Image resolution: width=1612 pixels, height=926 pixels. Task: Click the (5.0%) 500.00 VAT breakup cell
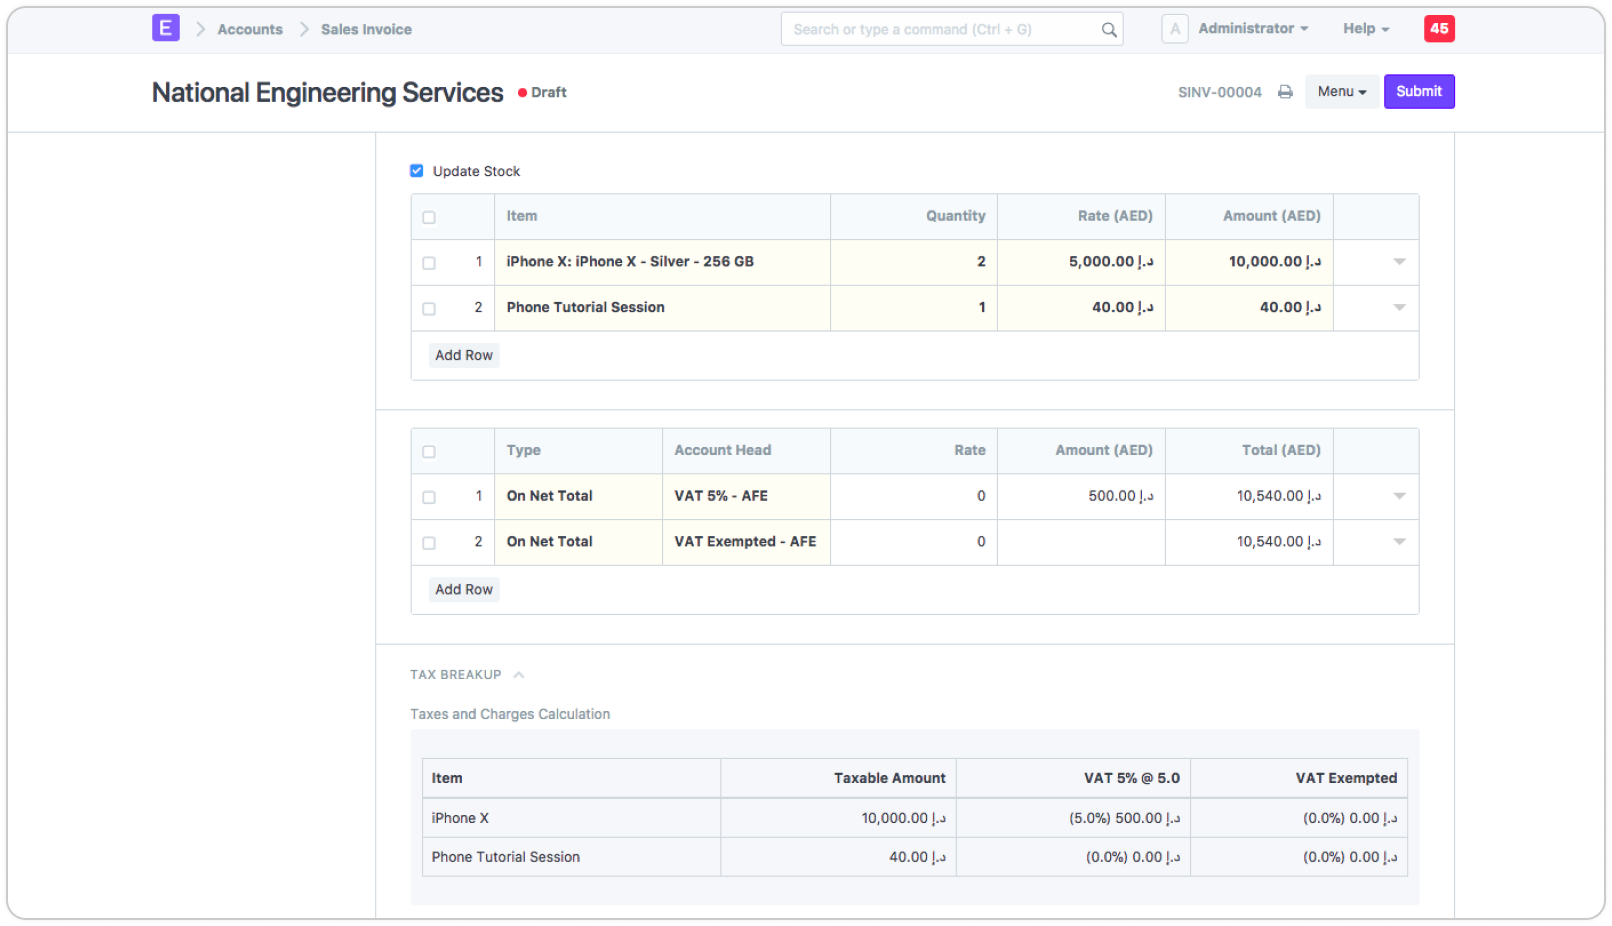point(1073,818)
